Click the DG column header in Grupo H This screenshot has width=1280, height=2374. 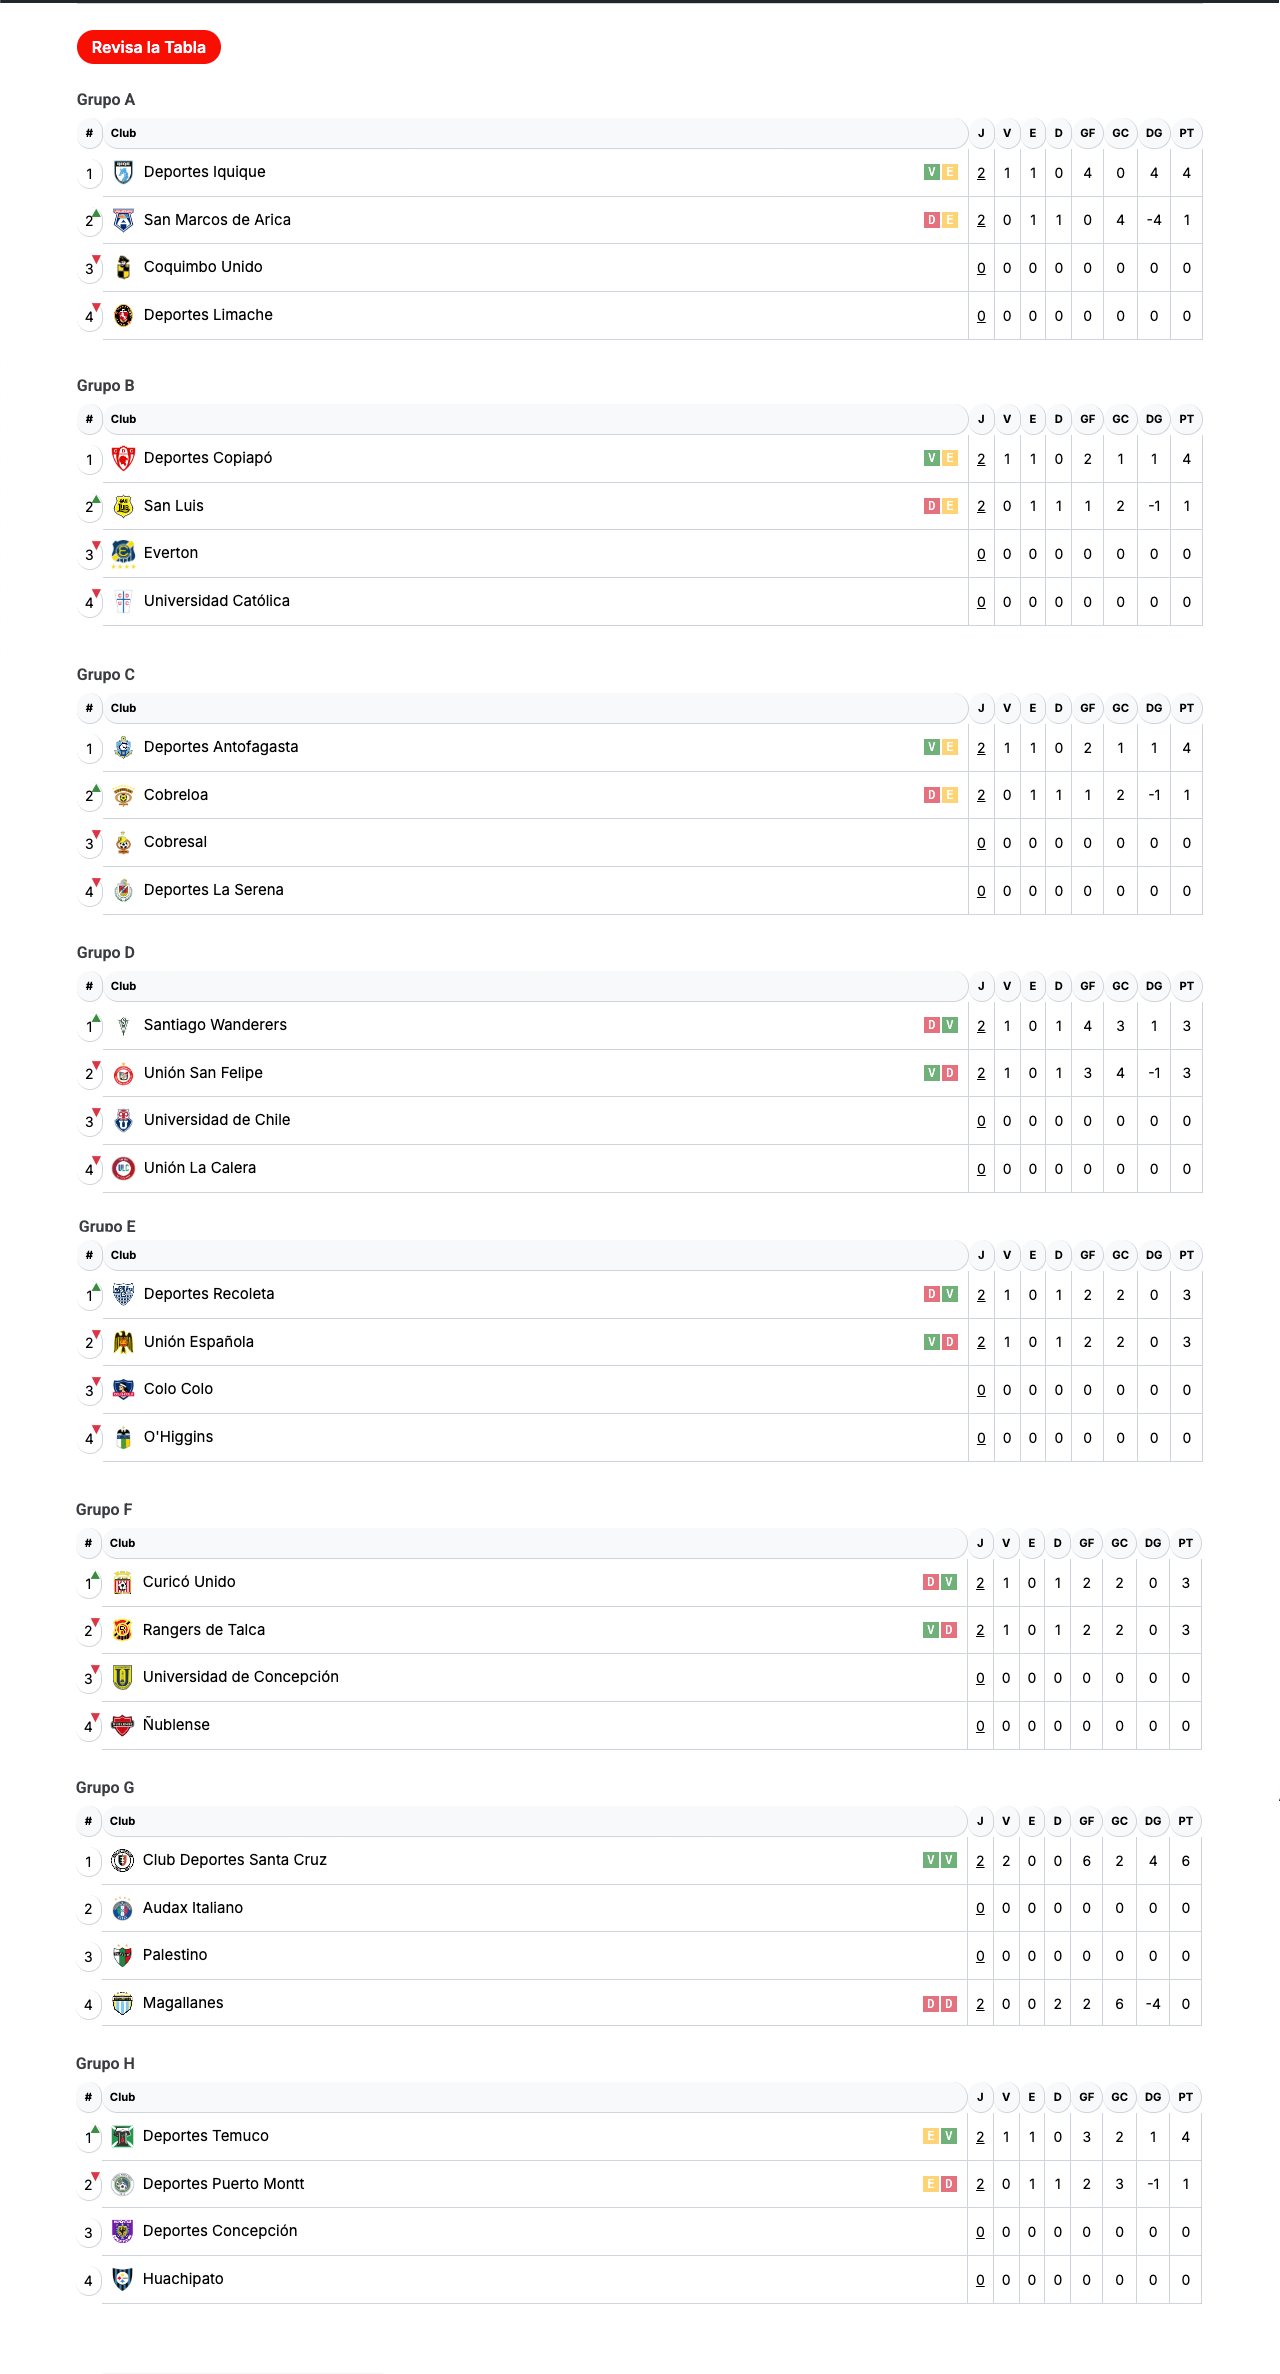1153,2097
